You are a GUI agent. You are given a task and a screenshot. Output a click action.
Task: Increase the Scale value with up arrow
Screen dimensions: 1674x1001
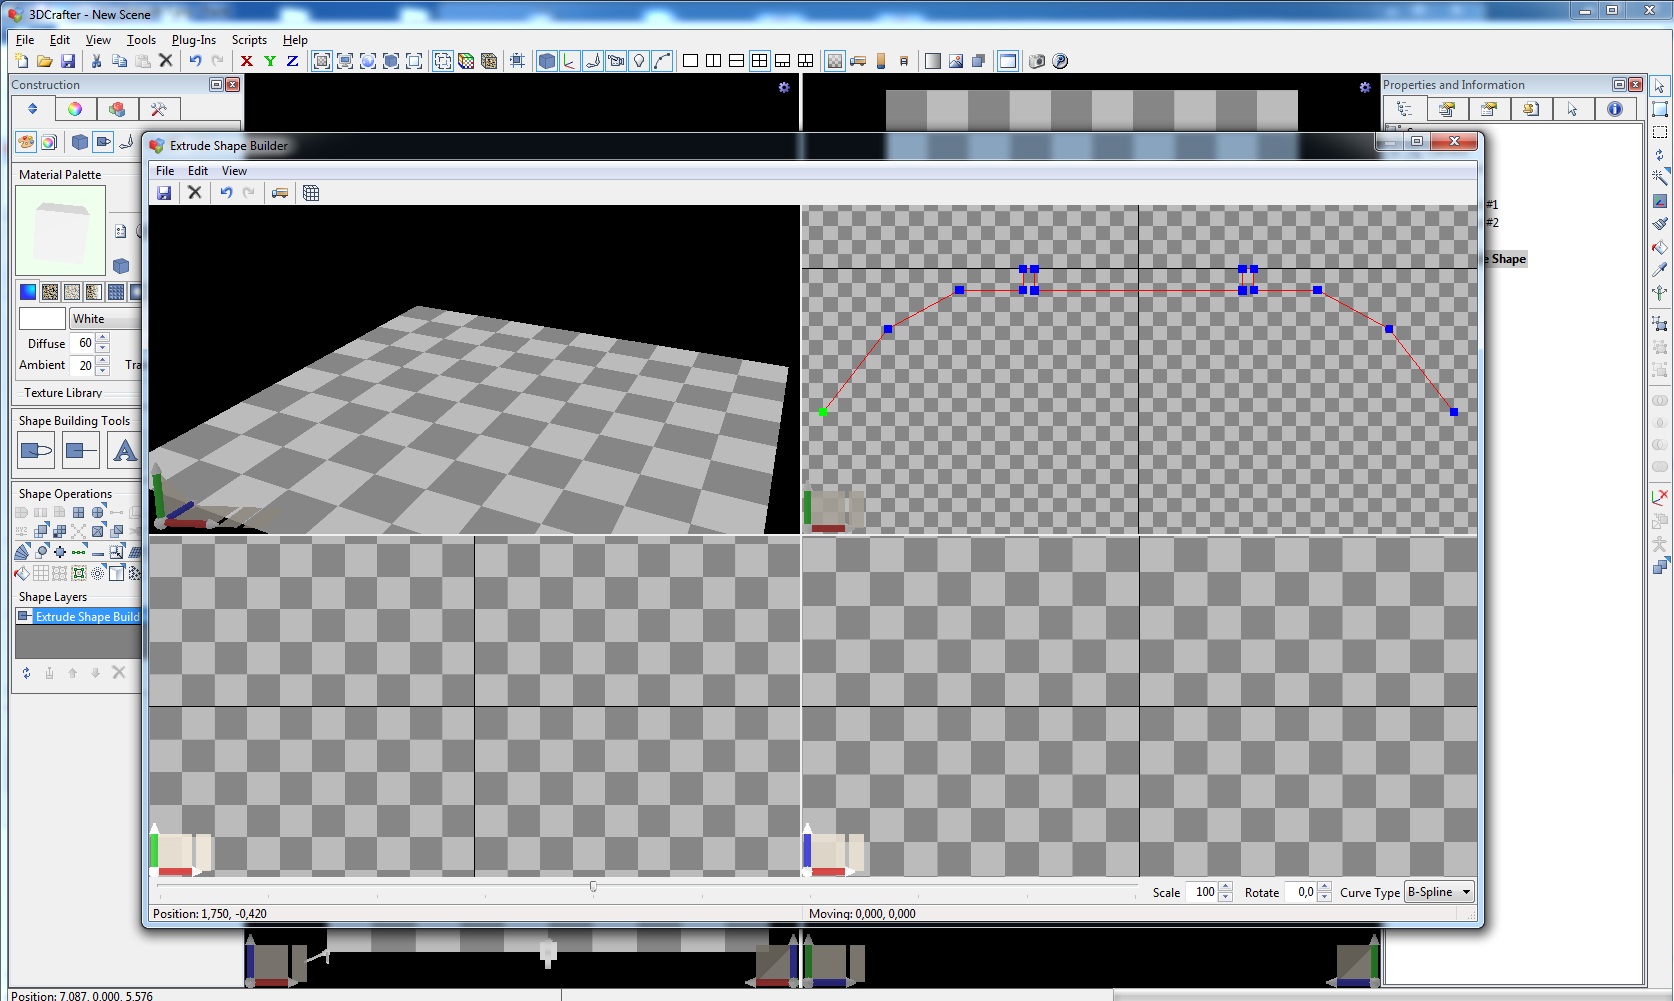tap(1226, 887)
